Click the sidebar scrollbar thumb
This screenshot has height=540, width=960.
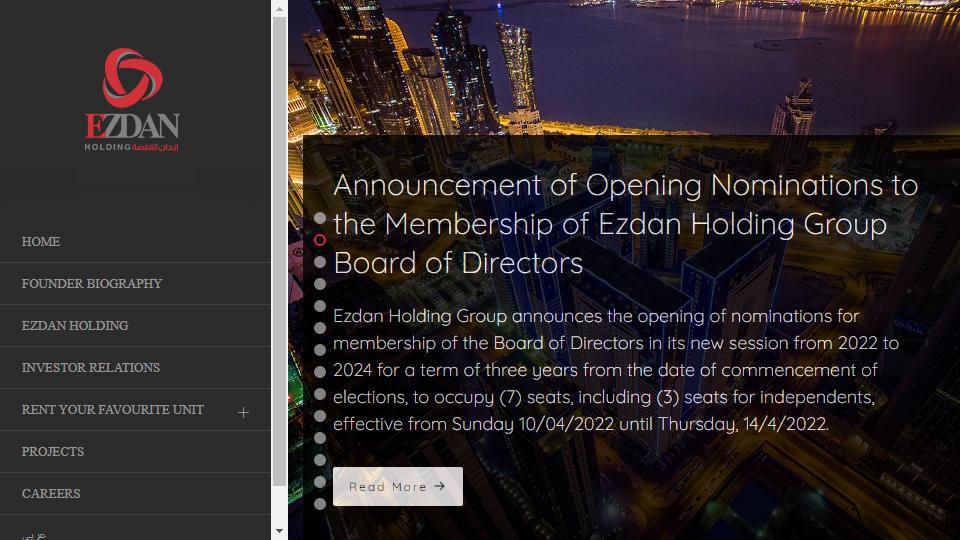pyautogui.click(x=279, y=251)
